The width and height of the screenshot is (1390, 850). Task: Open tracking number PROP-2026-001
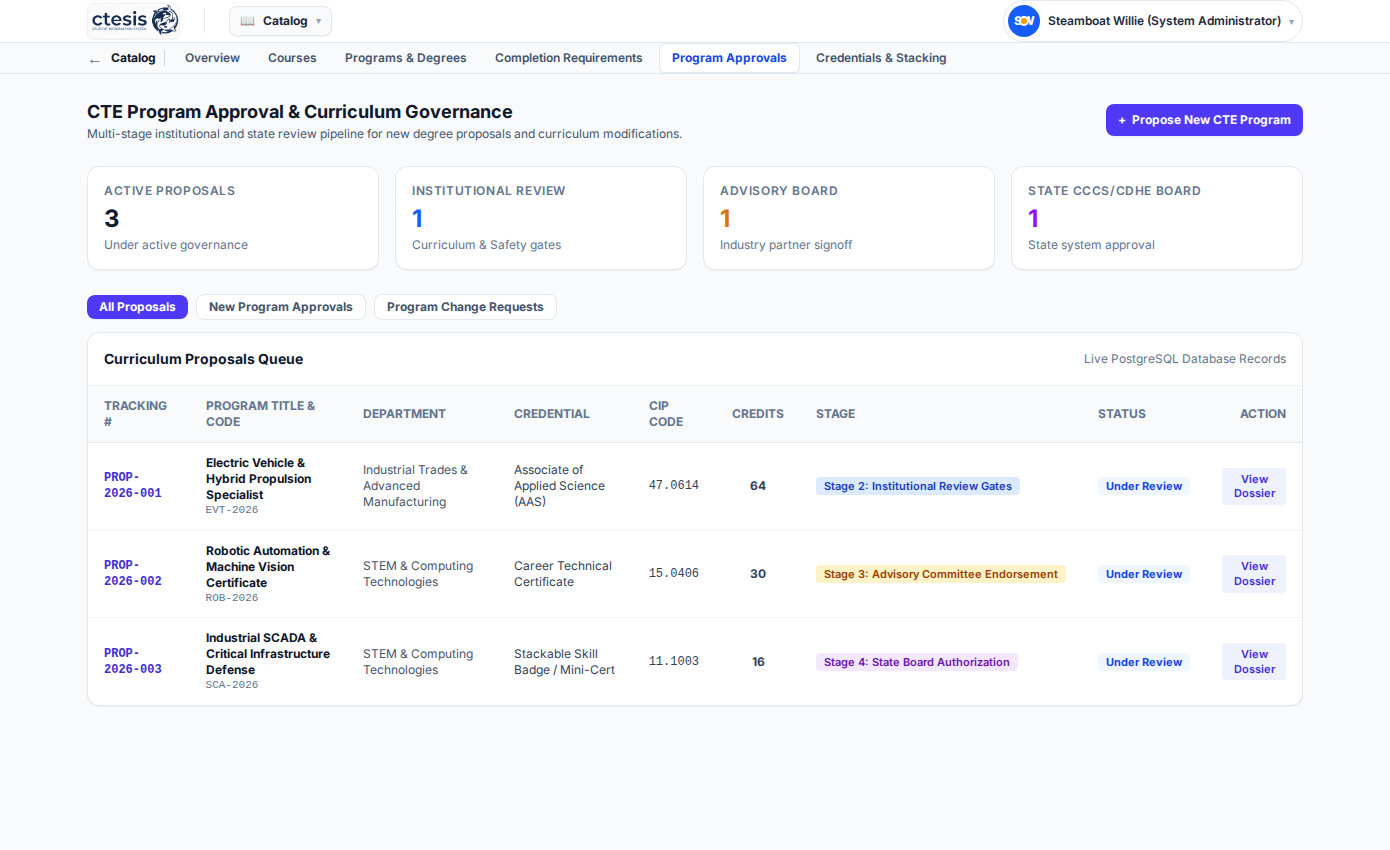133,485
